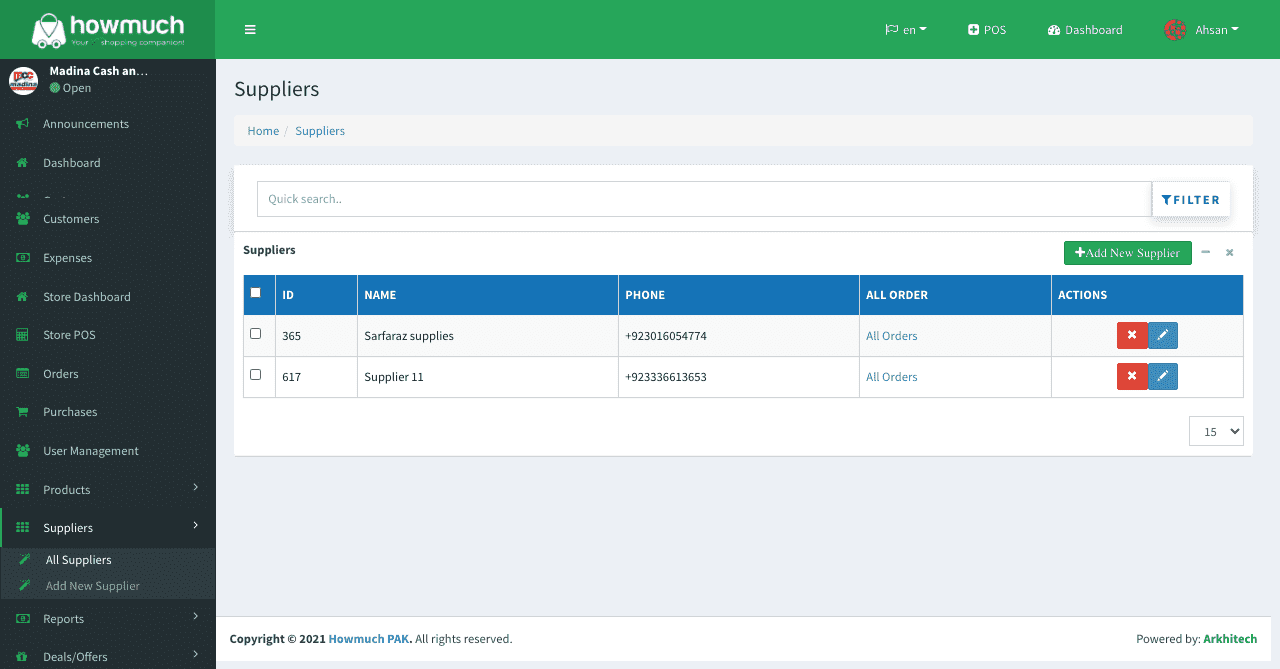Expand the Products submenu chevron

(196, 487)
